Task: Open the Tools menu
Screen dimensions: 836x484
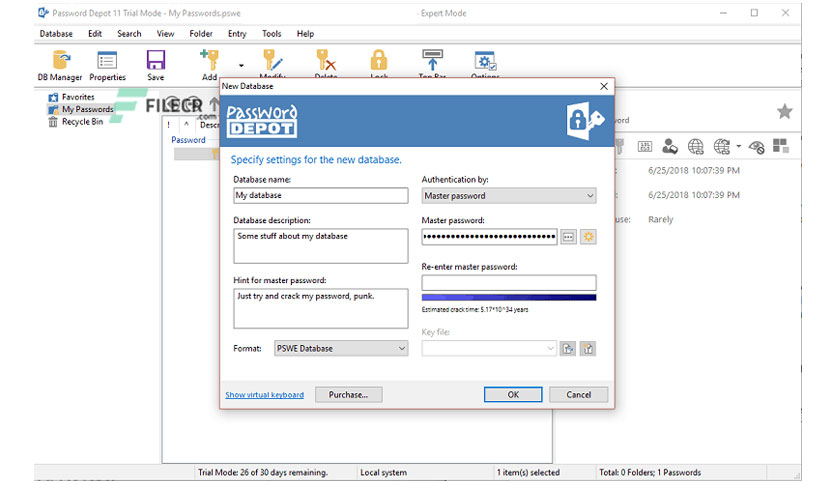Action: coord(271,34)
